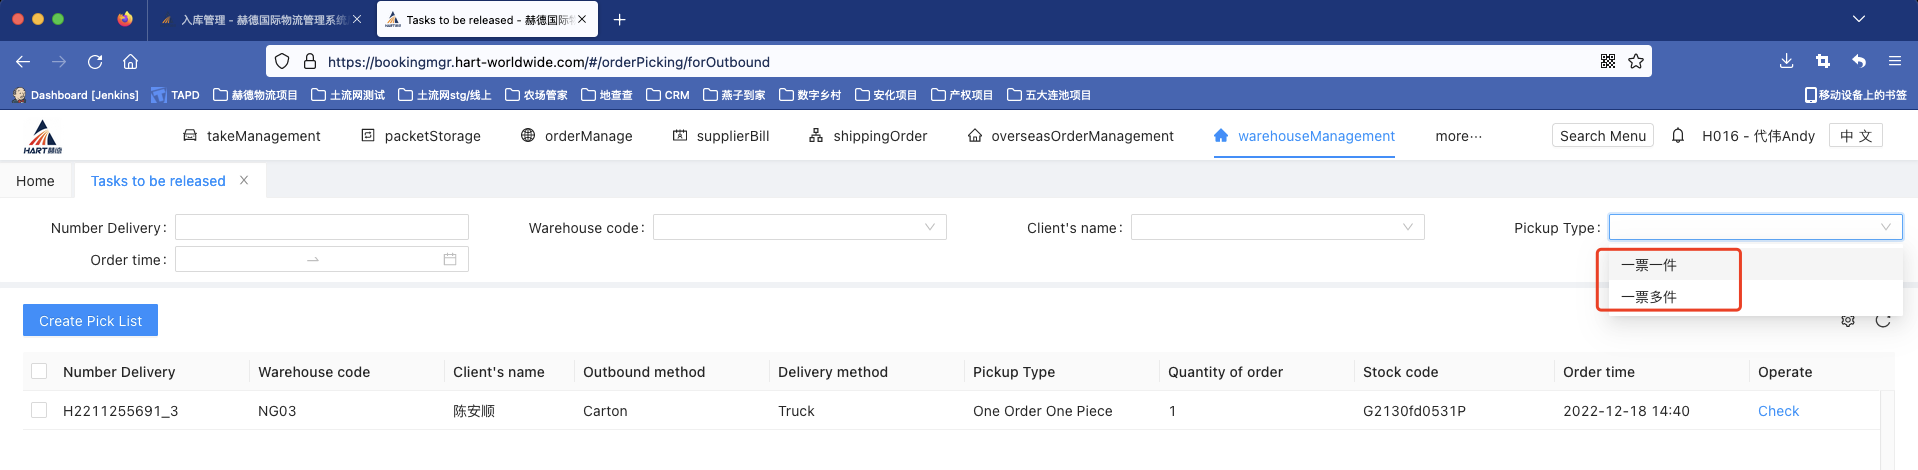
Task: Close the Tasks to be released tab
Action: 244,180
